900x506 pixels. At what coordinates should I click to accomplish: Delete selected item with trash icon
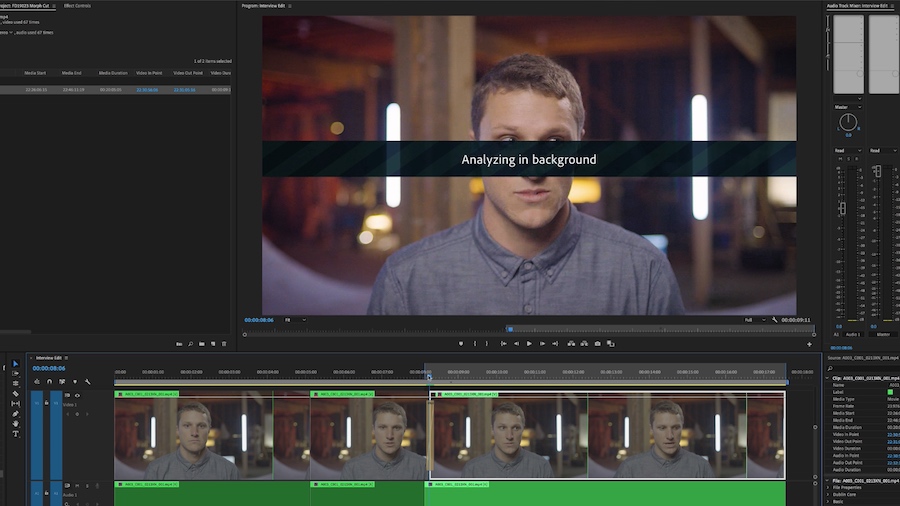pyautogui.click(x=224, y=344)
